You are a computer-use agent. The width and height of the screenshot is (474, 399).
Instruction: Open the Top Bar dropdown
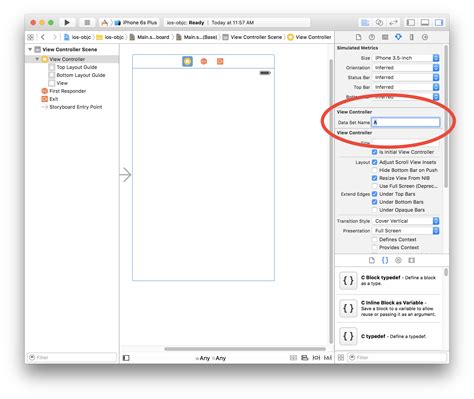coord(406,87)
